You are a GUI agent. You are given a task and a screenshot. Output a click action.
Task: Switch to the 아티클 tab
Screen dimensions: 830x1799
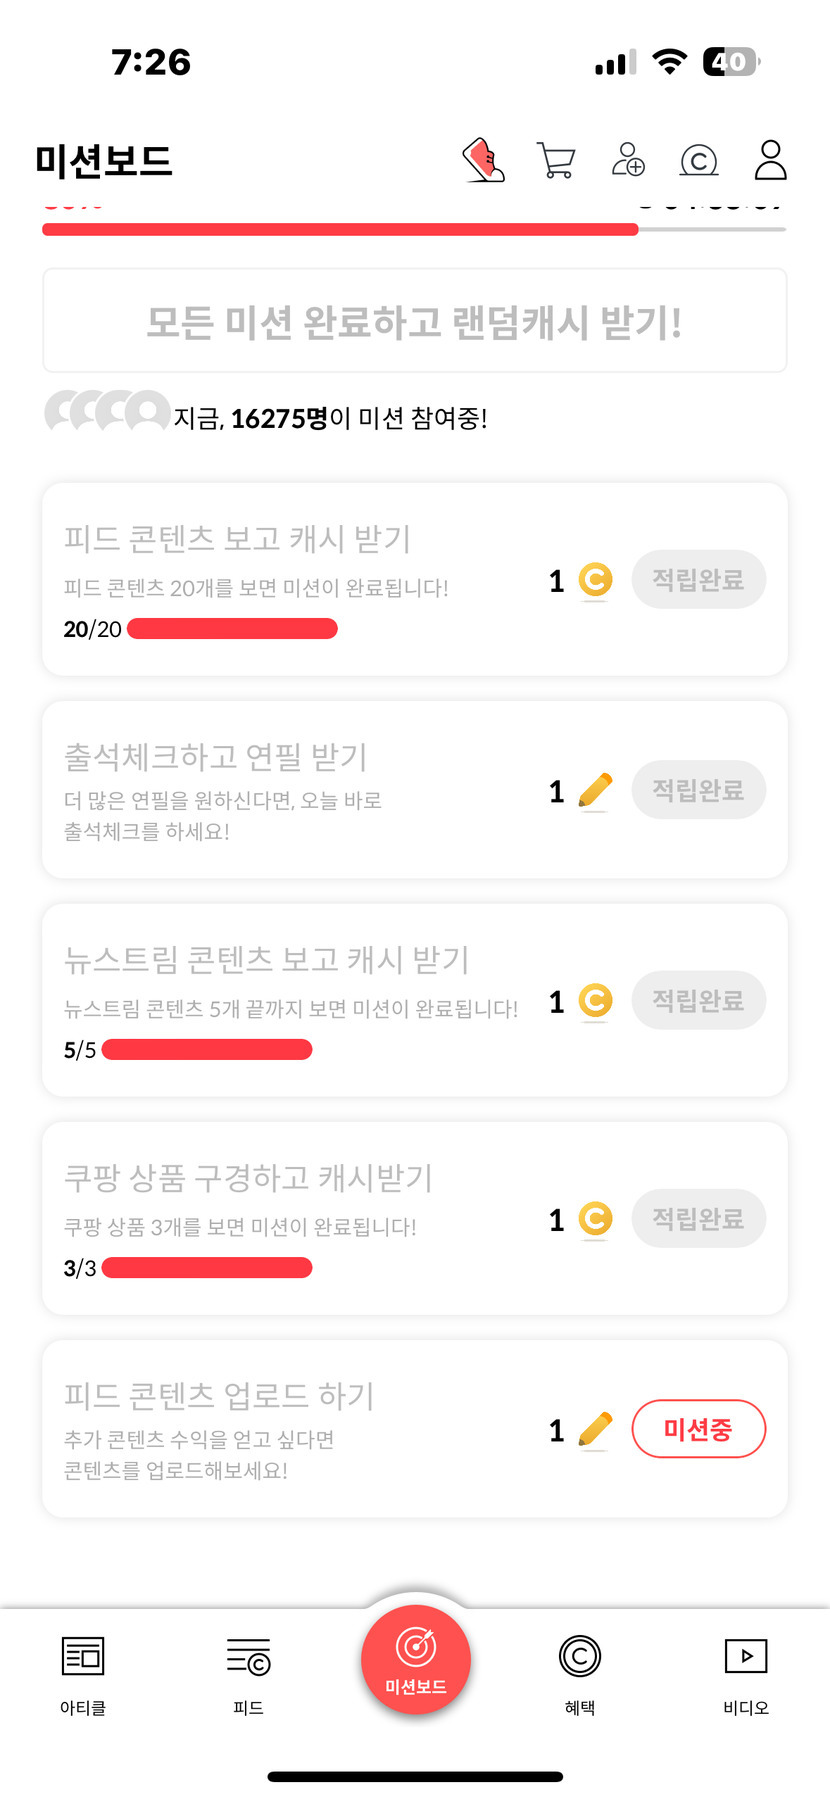point(83,1670)
